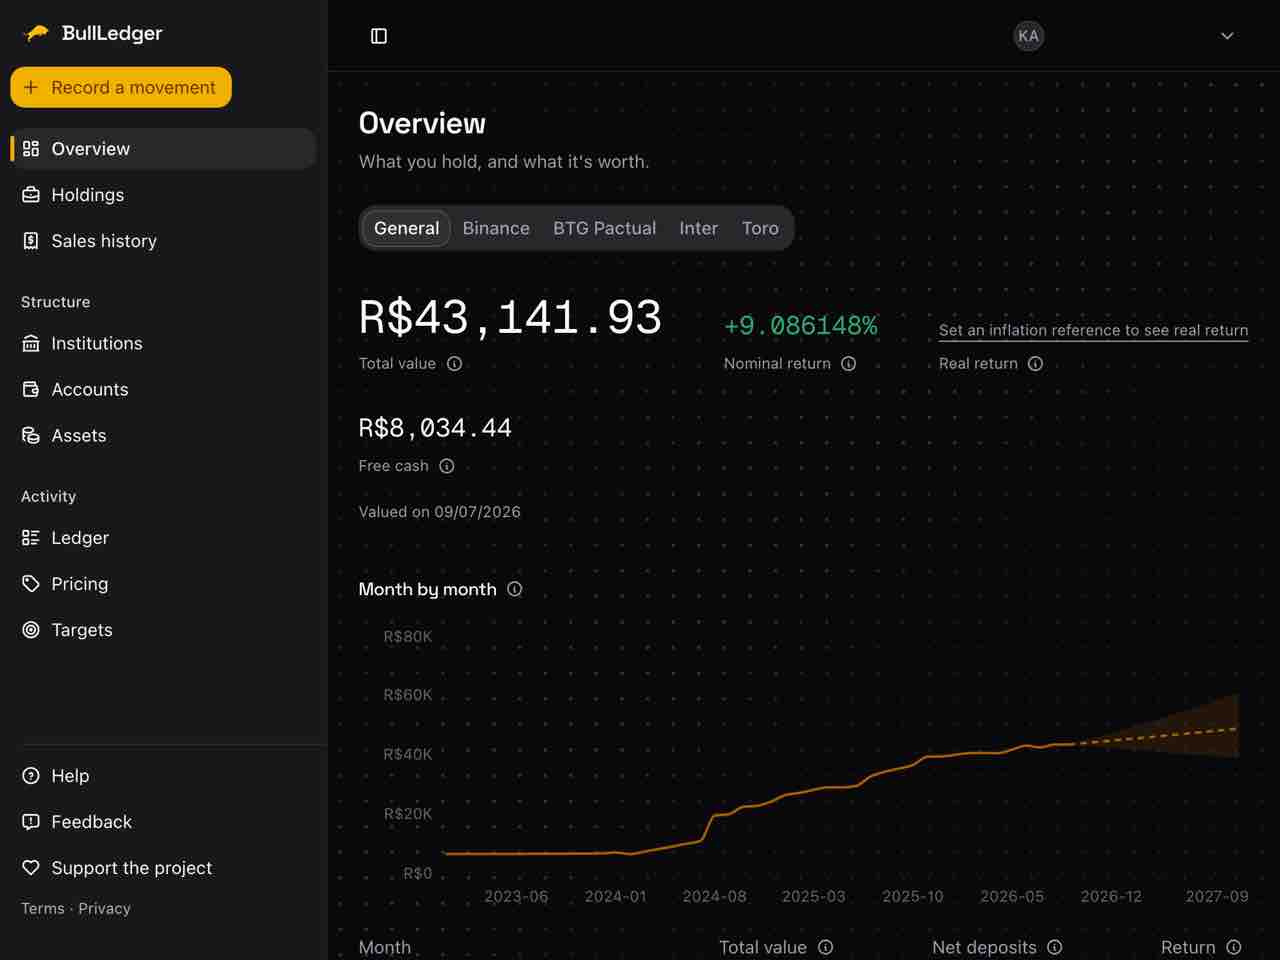The image size is (1280, 960).
Task: Click the Nominal return info icon
Action: [849, 364]
